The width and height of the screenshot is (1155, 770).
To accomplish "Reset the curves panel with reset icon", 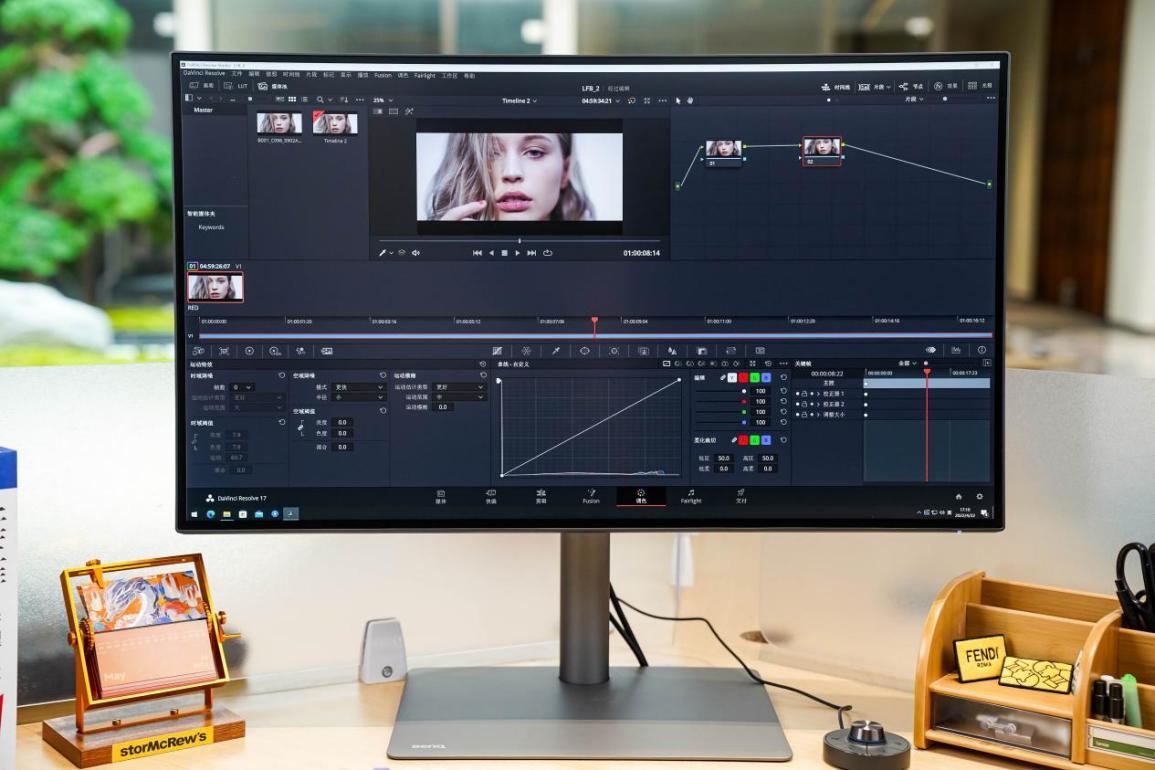I will point(768,364).
